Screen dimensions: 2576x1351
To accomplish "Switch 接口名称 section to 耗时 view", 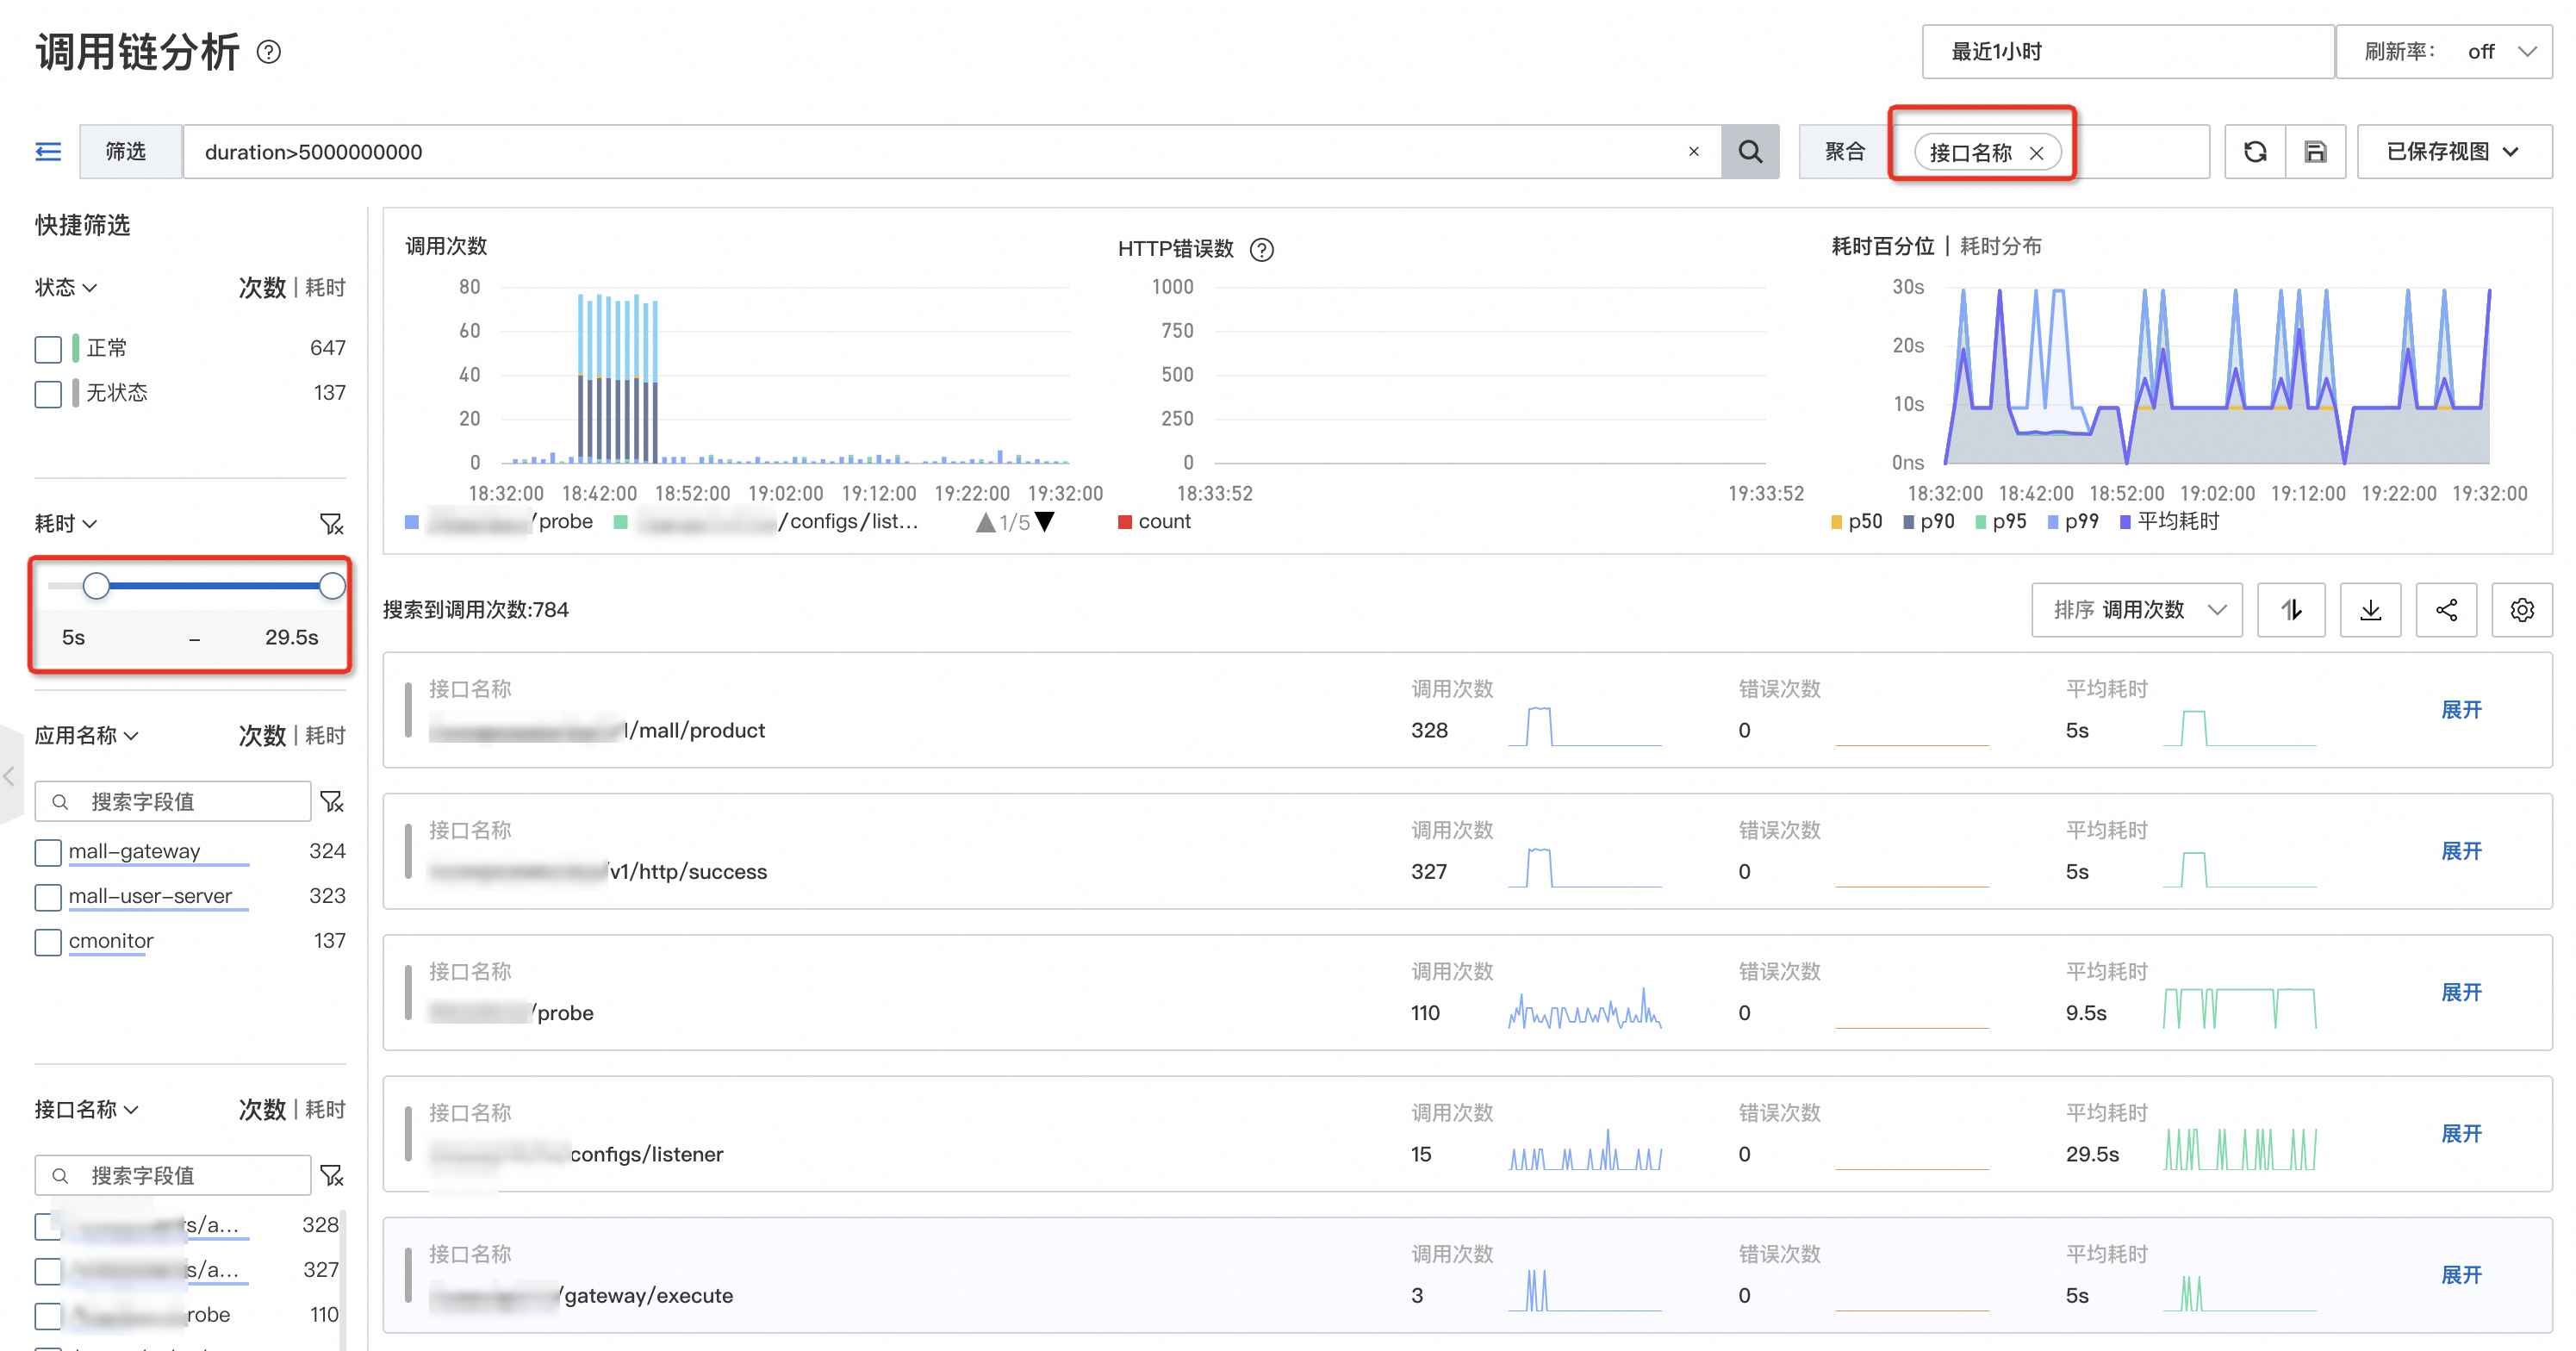I will (325, 1110).
